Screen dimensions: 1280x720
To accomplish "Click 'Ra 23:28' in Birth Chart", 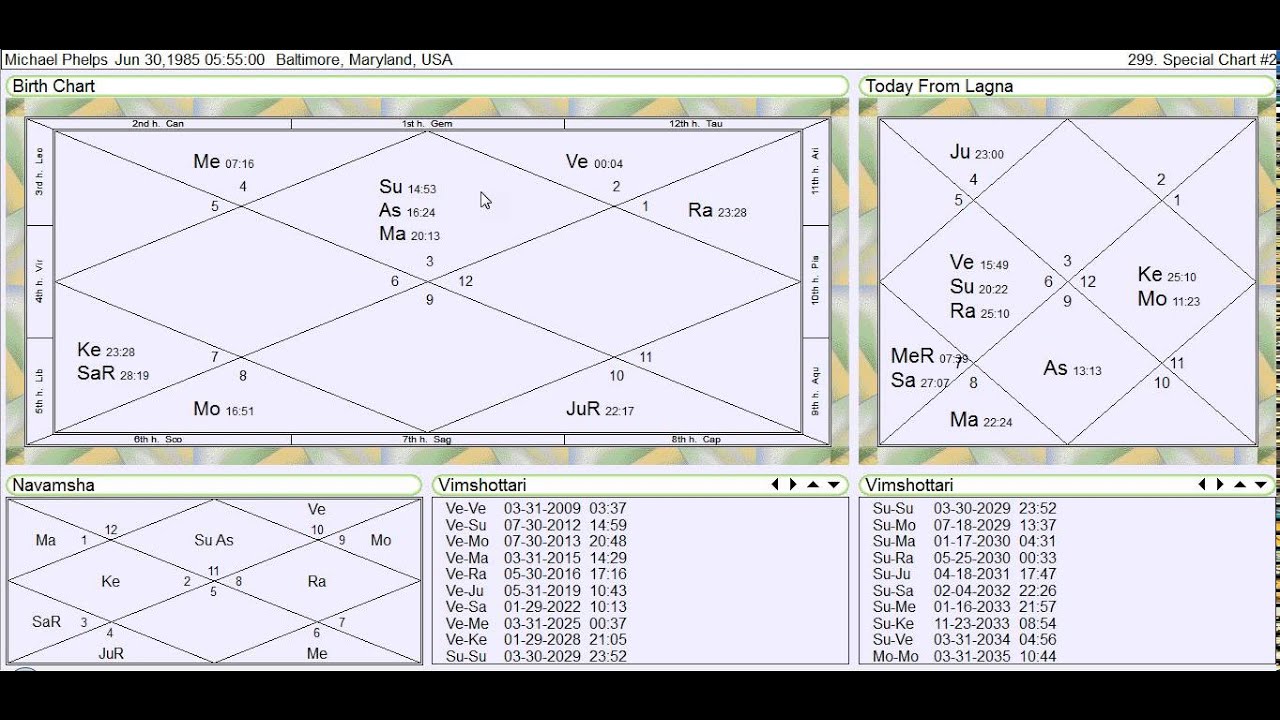I will [717, 210].
